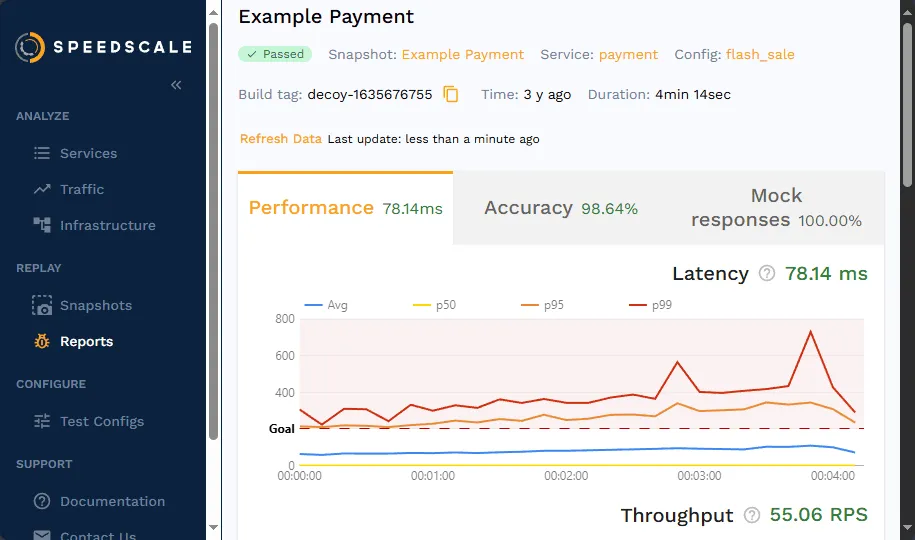Click the Example Payment page title

point(326,16)
